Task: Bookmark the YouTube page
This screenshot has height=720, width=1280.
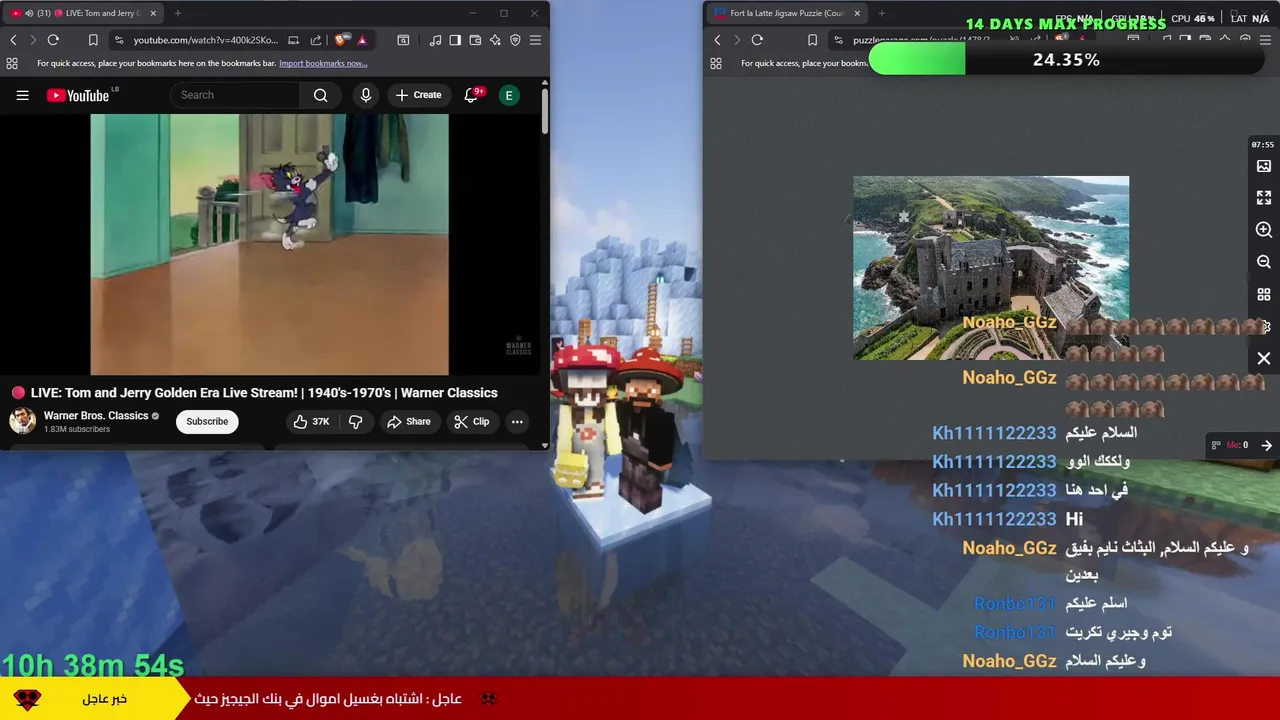Action: pyautogui.click(x=93, y=40)
